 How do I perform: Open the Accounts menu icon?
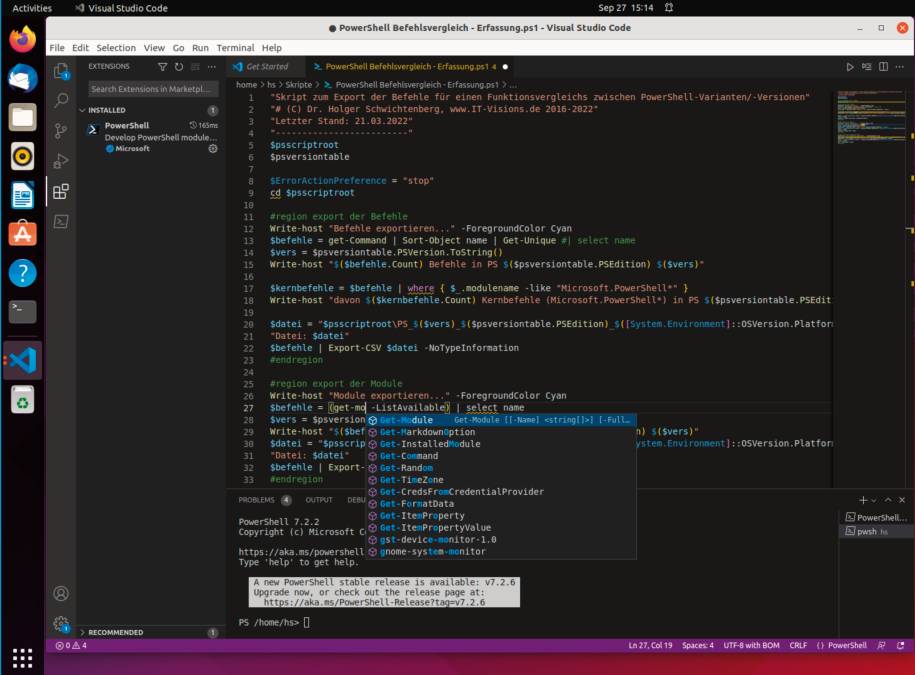click(61, 594)
